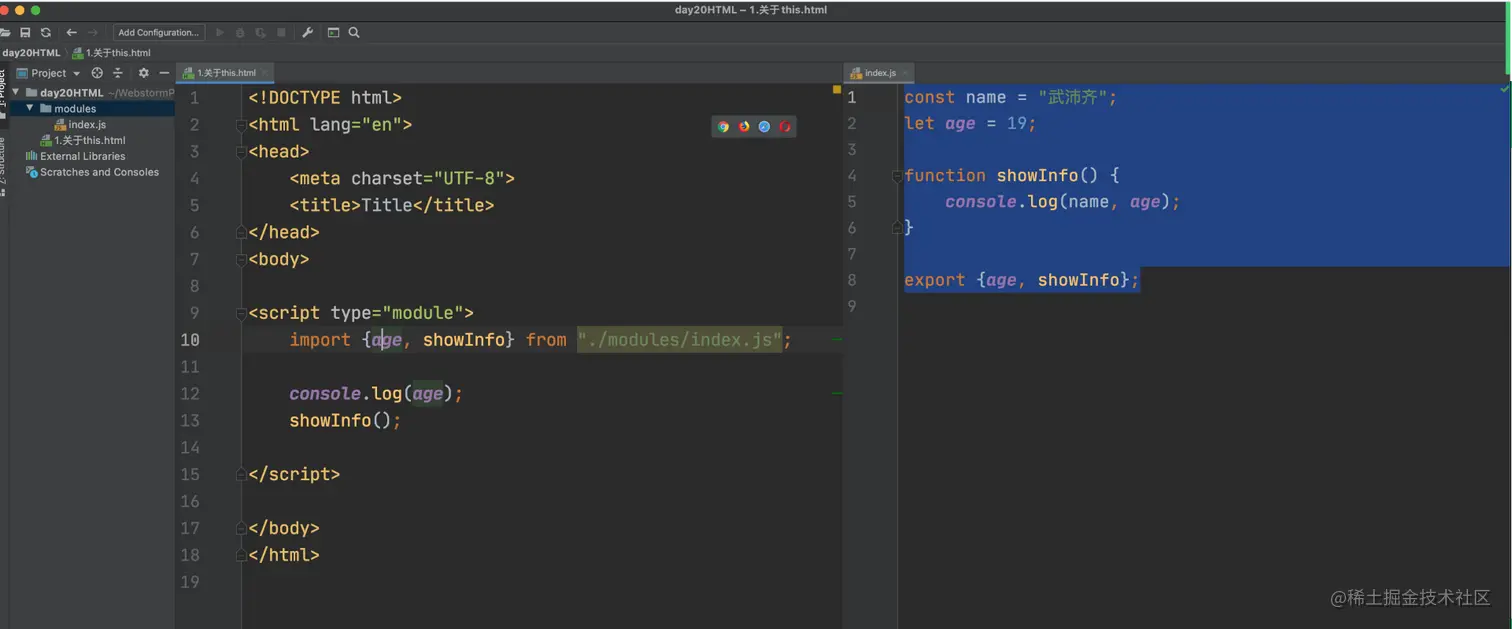
Task: Collapse the day20HTML root folder arrow
Action: [16, 92]
